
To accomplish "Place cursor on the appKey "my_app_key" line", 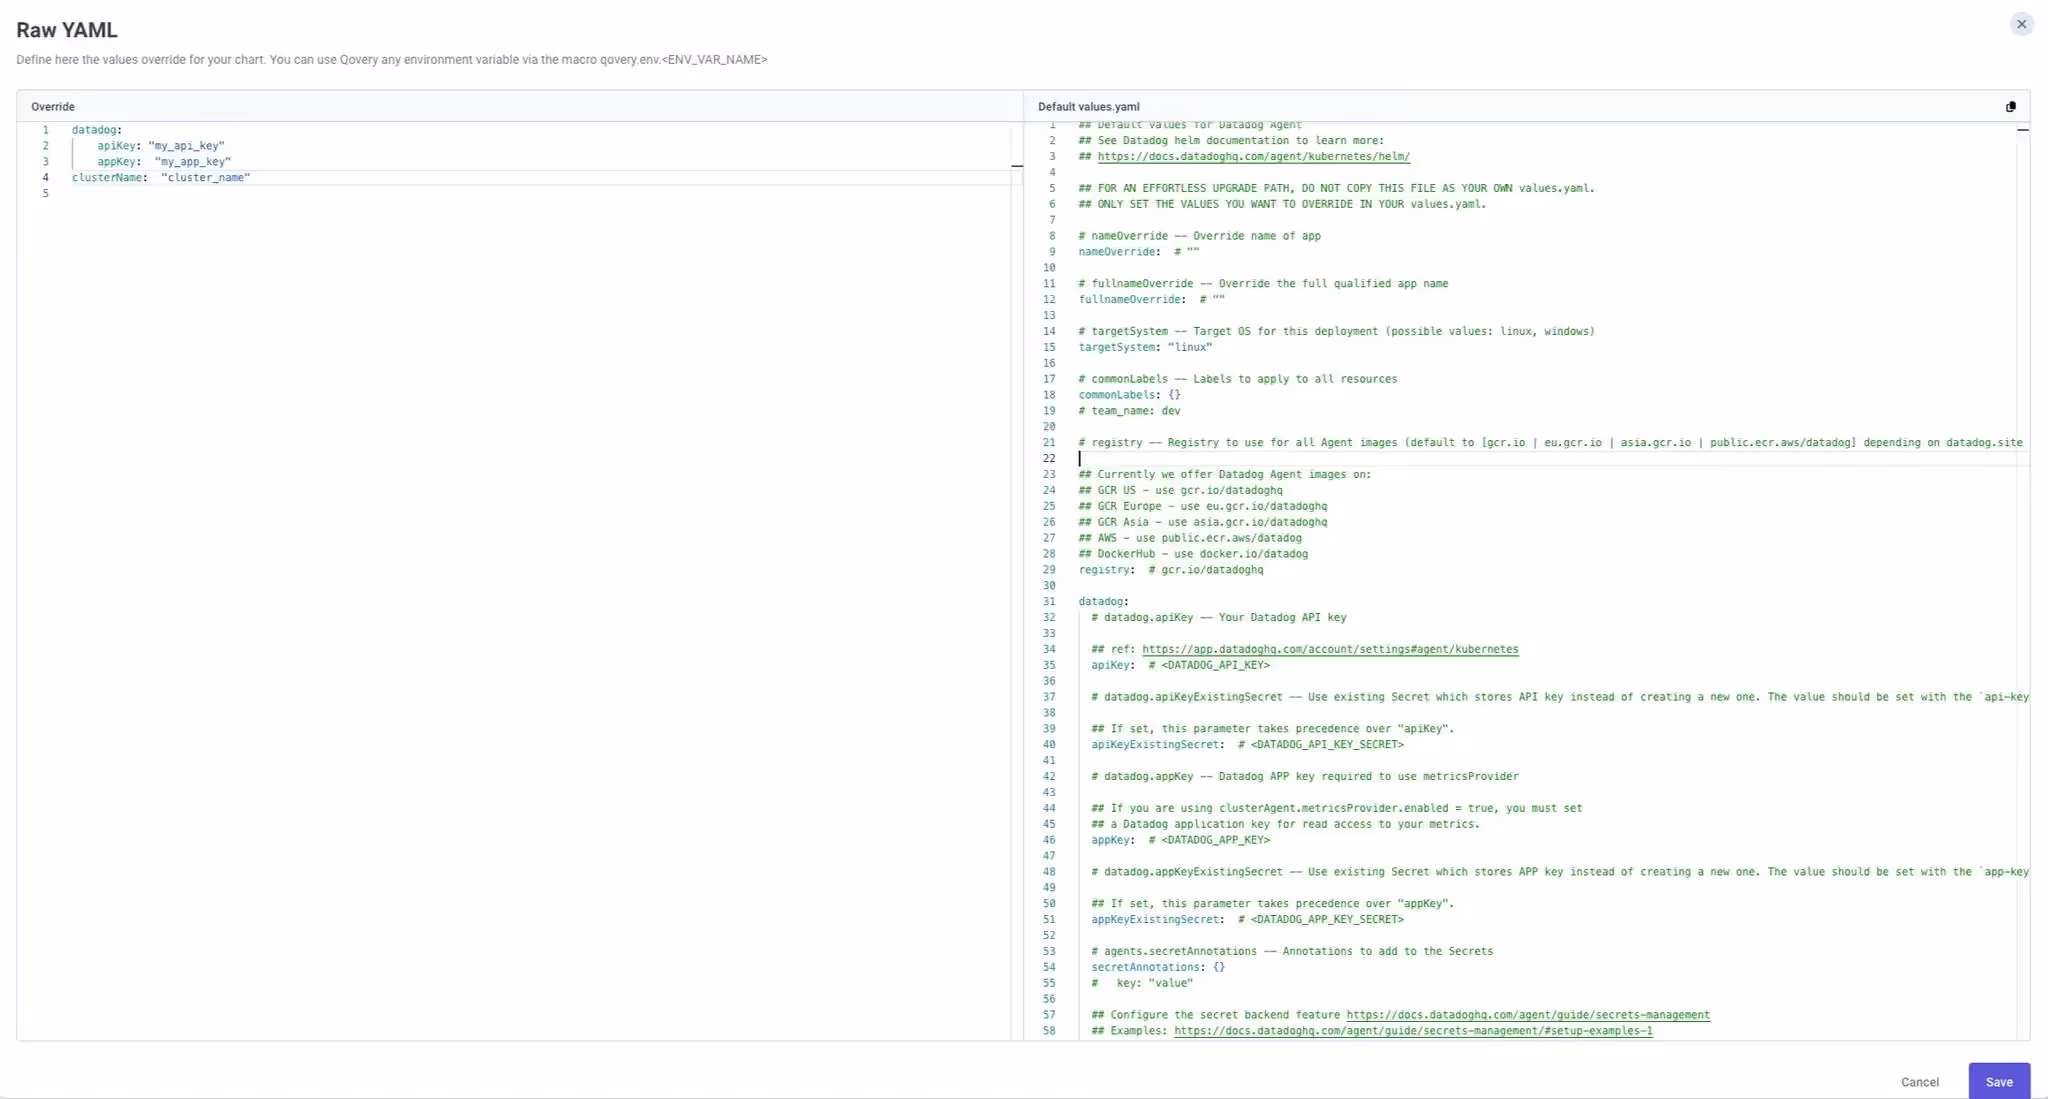I will tap(163, 162).
